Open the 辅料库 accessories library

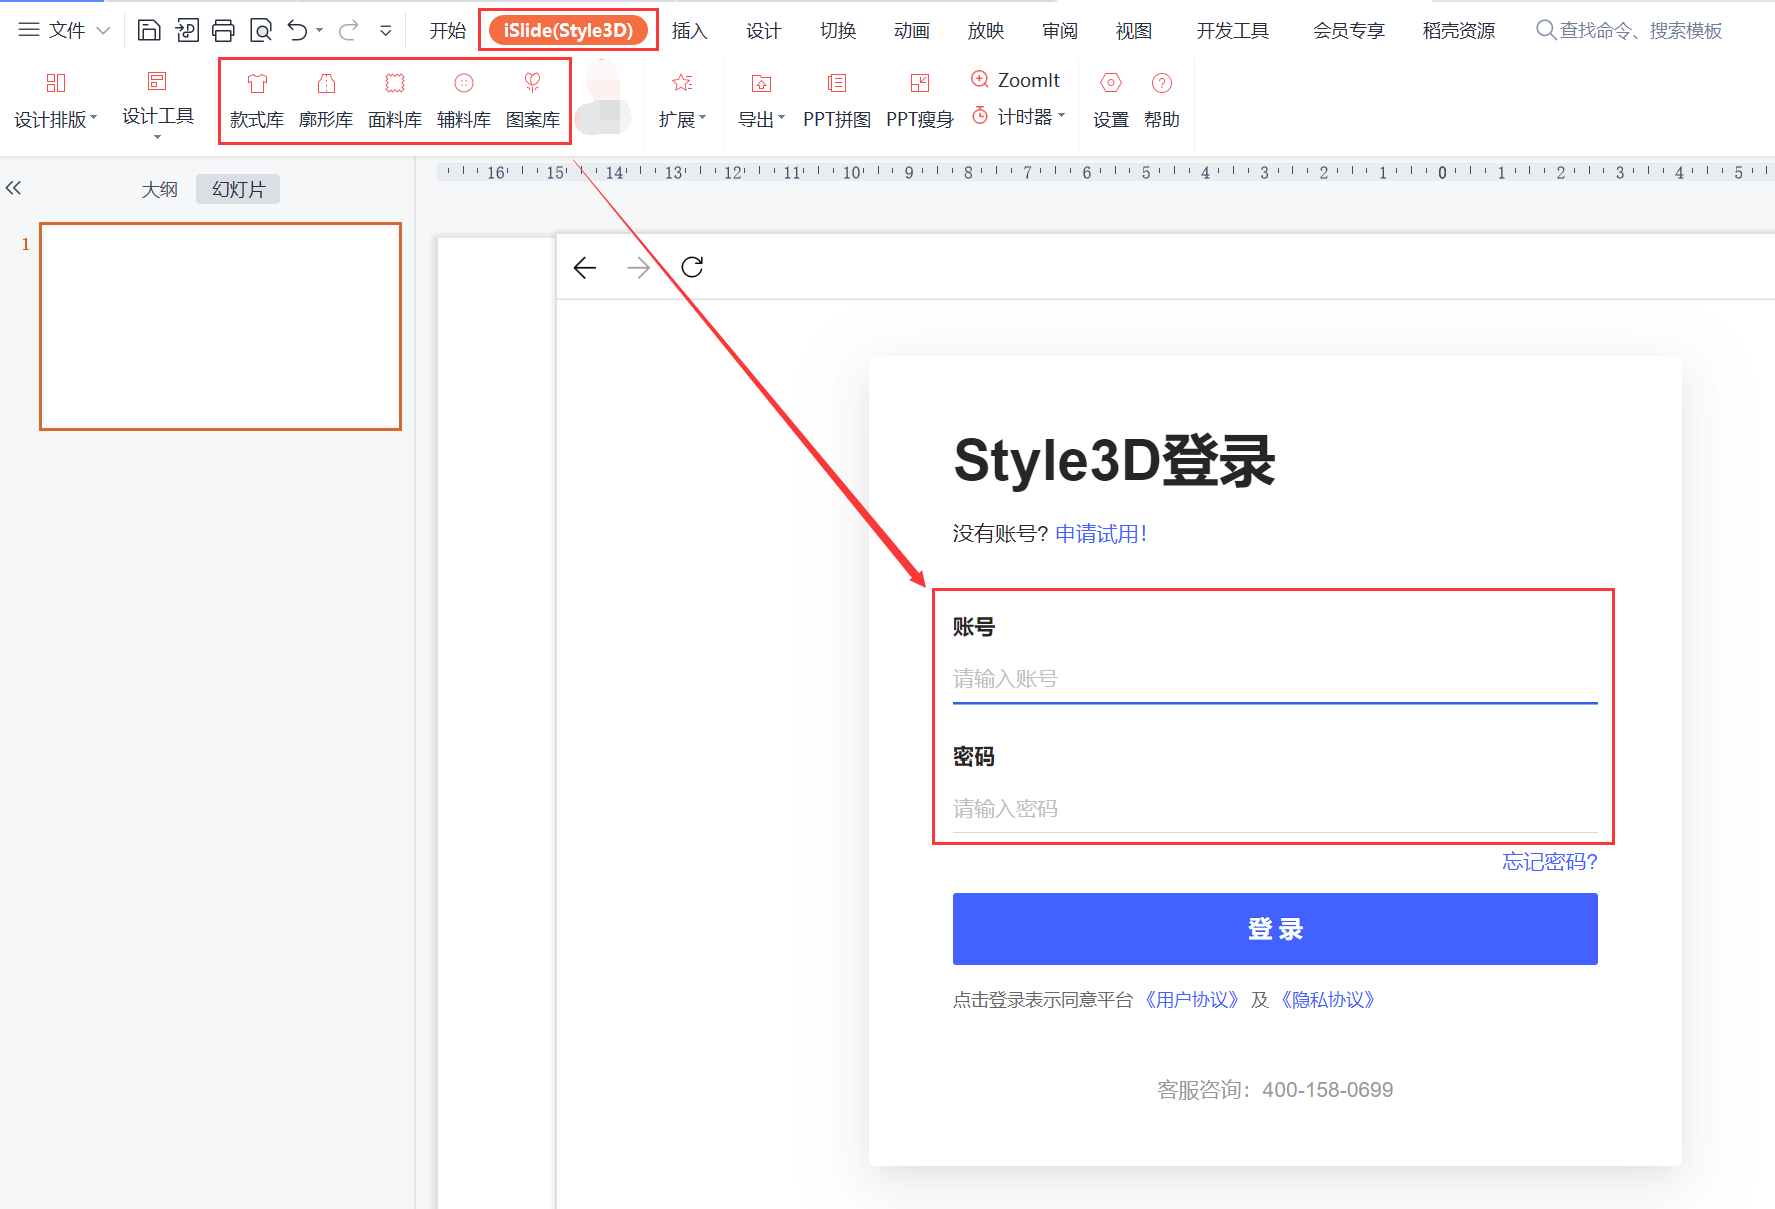coord(464,101)
